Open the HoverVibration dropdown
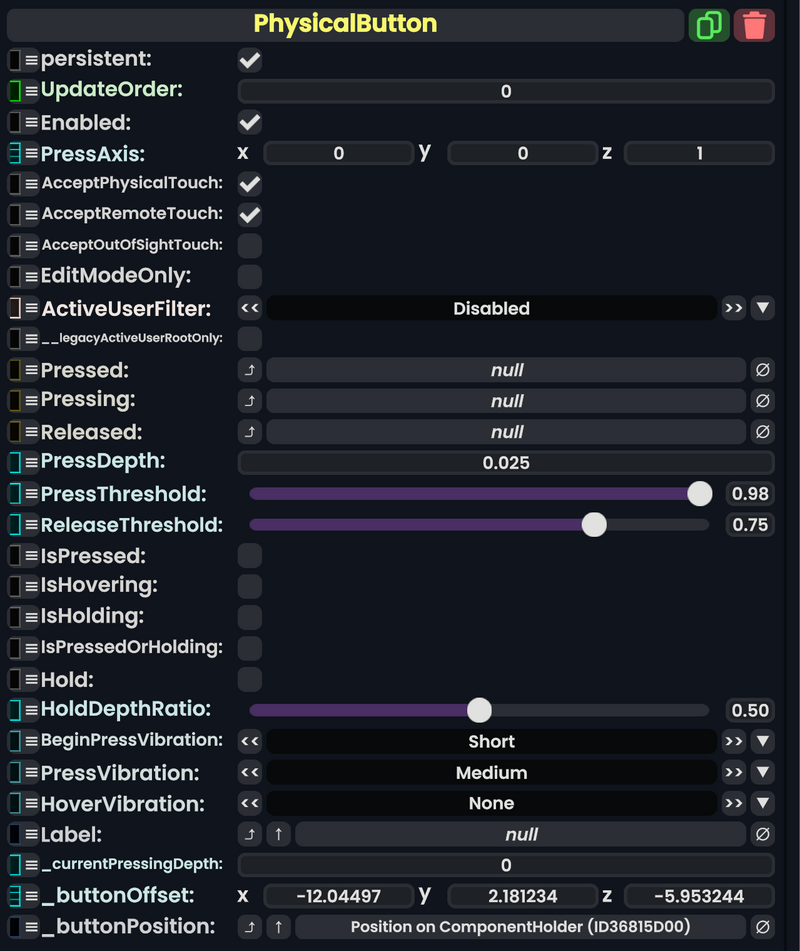The image size is (800, 951). click(764, 803)
